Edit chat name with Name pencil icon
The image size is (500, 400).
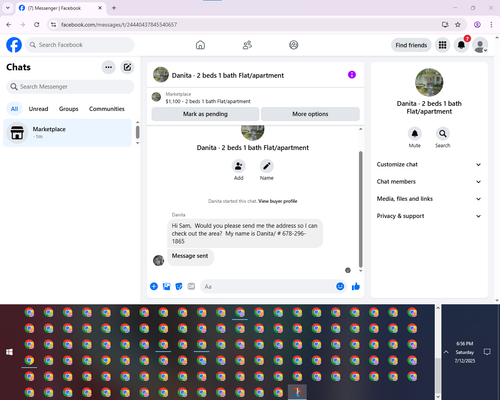[267, 166]
